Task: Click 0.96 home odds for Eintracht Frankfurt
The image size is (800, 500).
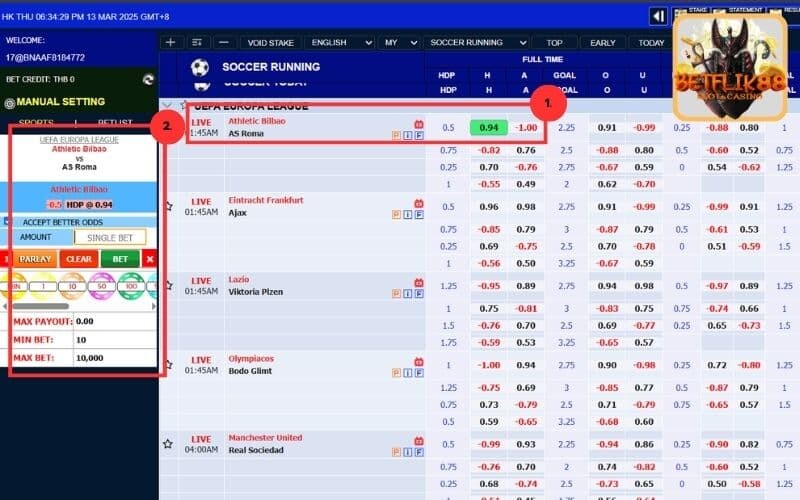Action: click(x=489, y=207)
